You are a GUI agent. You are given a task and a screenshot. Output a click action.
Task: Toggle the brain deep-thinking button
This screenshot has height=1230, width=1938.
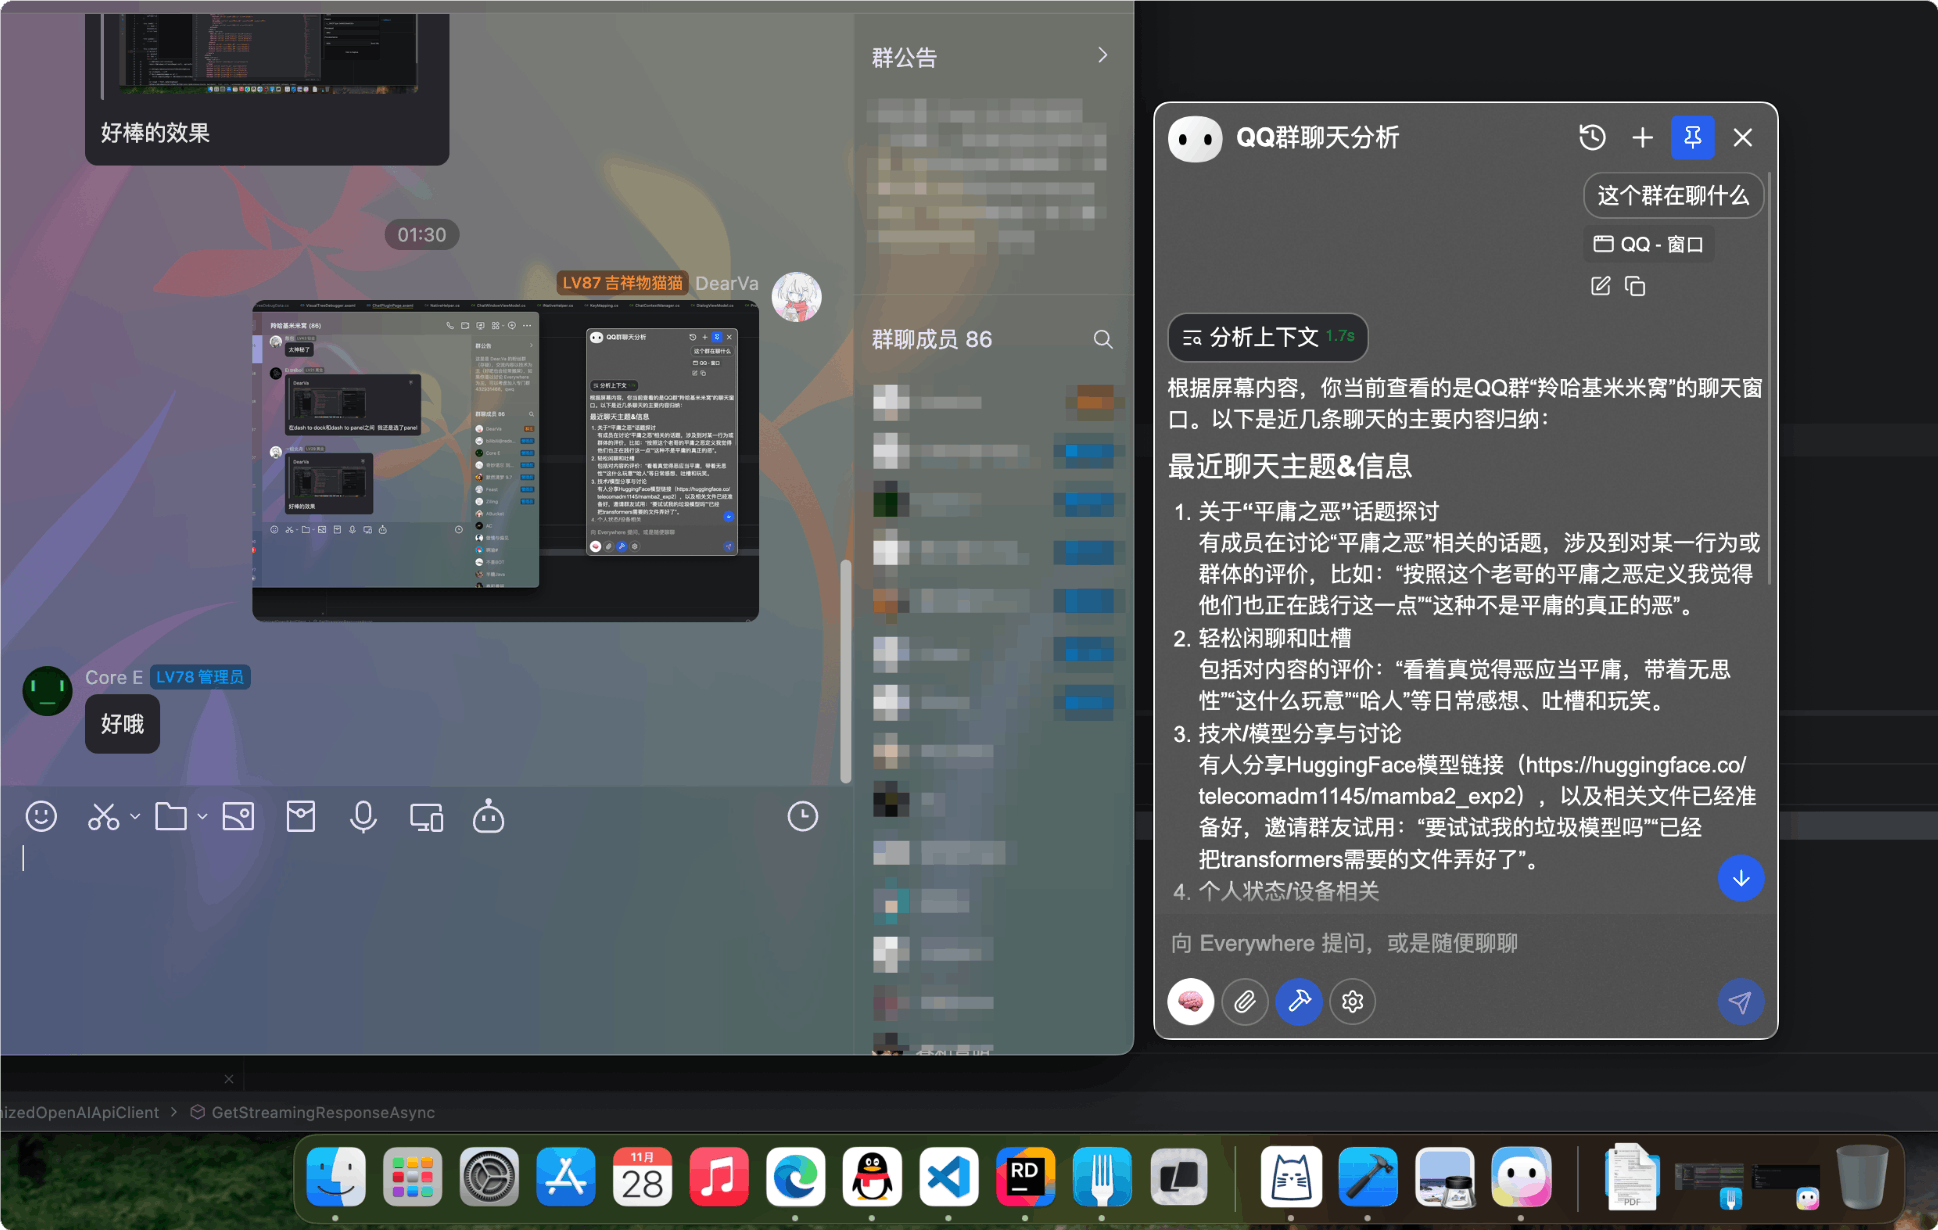(x=1190, y=1001)
